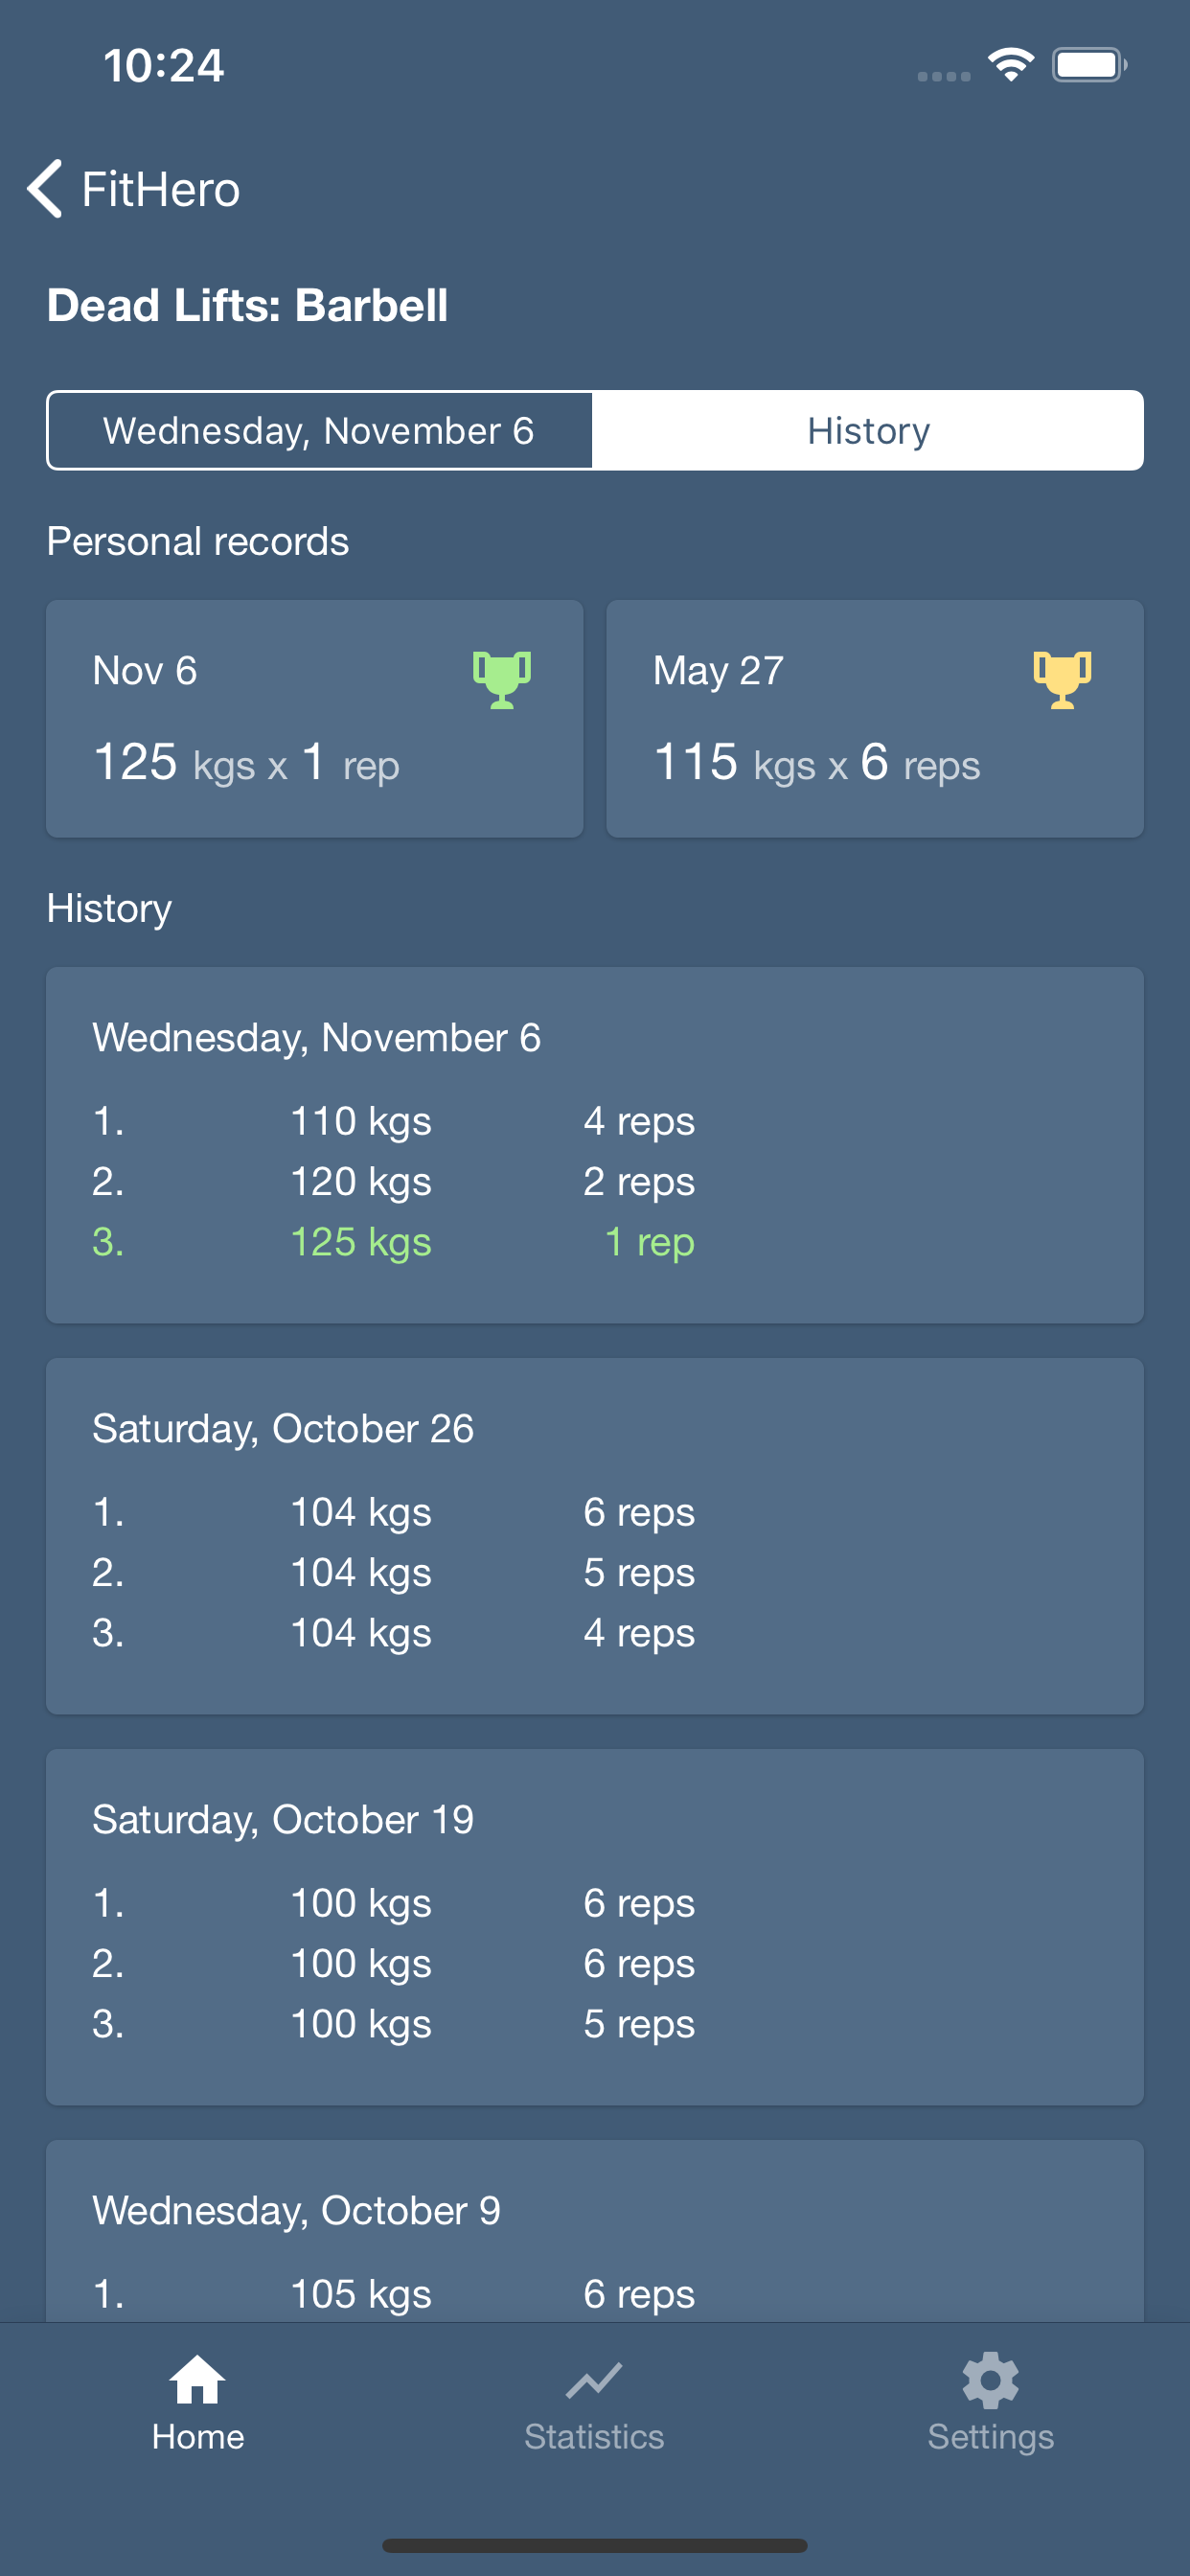Open Statistics chart icon
Viewport: 1190px width, 2576px height.
click(x=594, y=2381)
